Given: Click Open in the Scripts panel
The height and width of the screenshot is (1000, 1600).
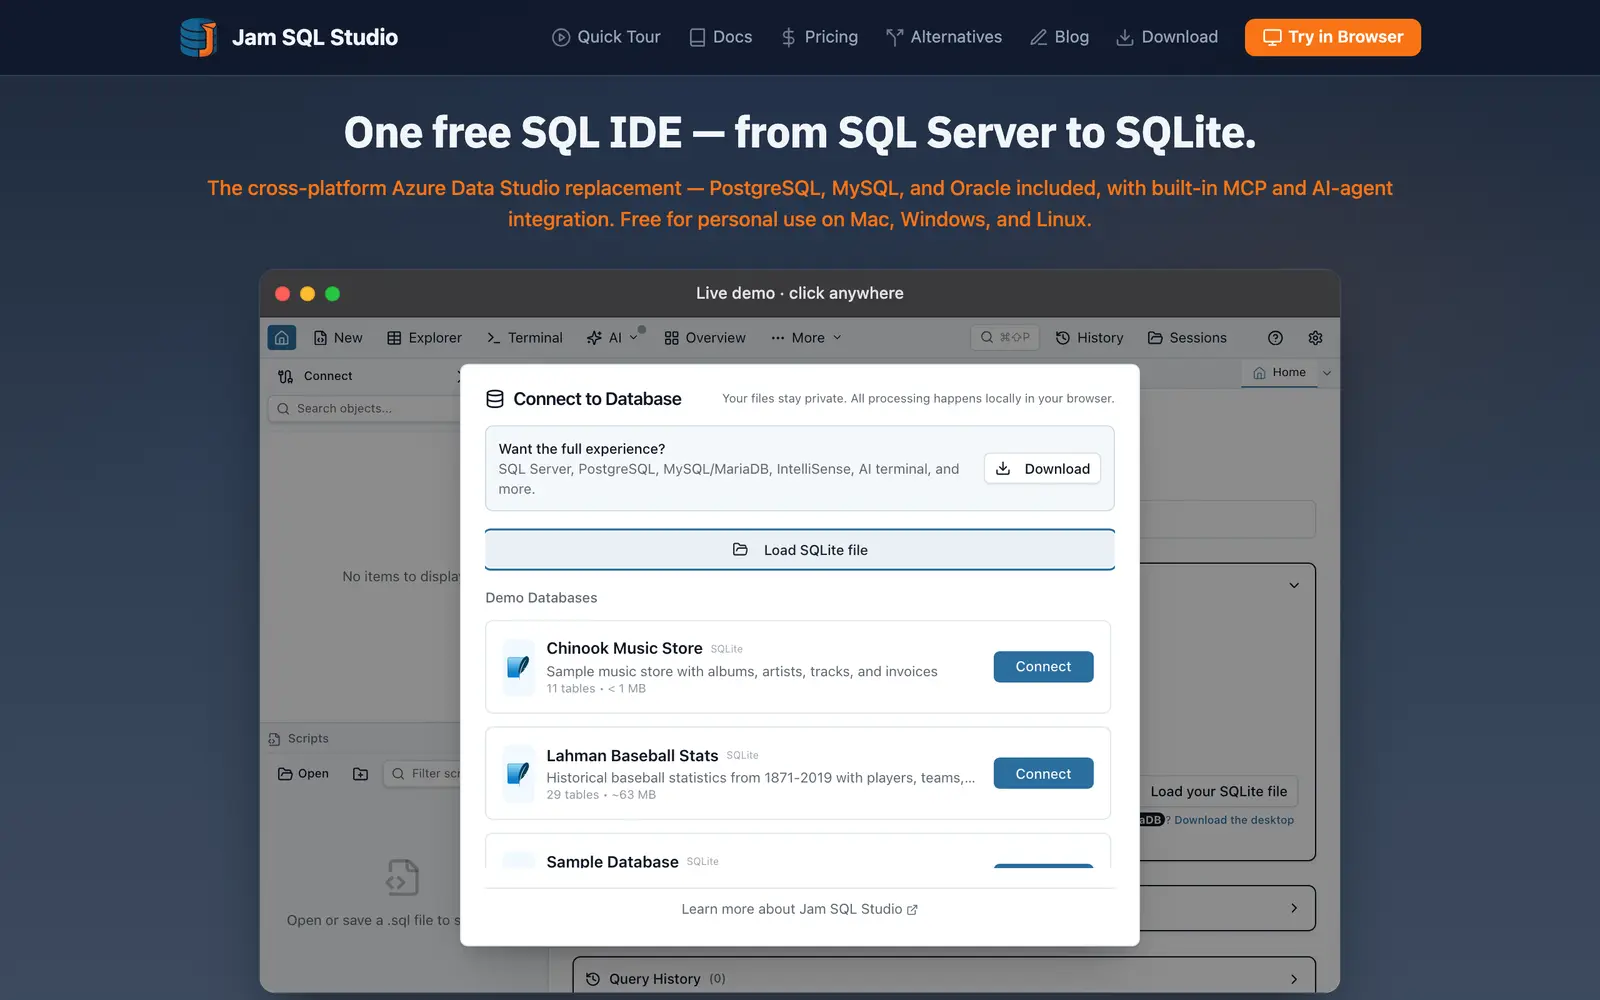Looking at the screenshot, I should point(303,774).
